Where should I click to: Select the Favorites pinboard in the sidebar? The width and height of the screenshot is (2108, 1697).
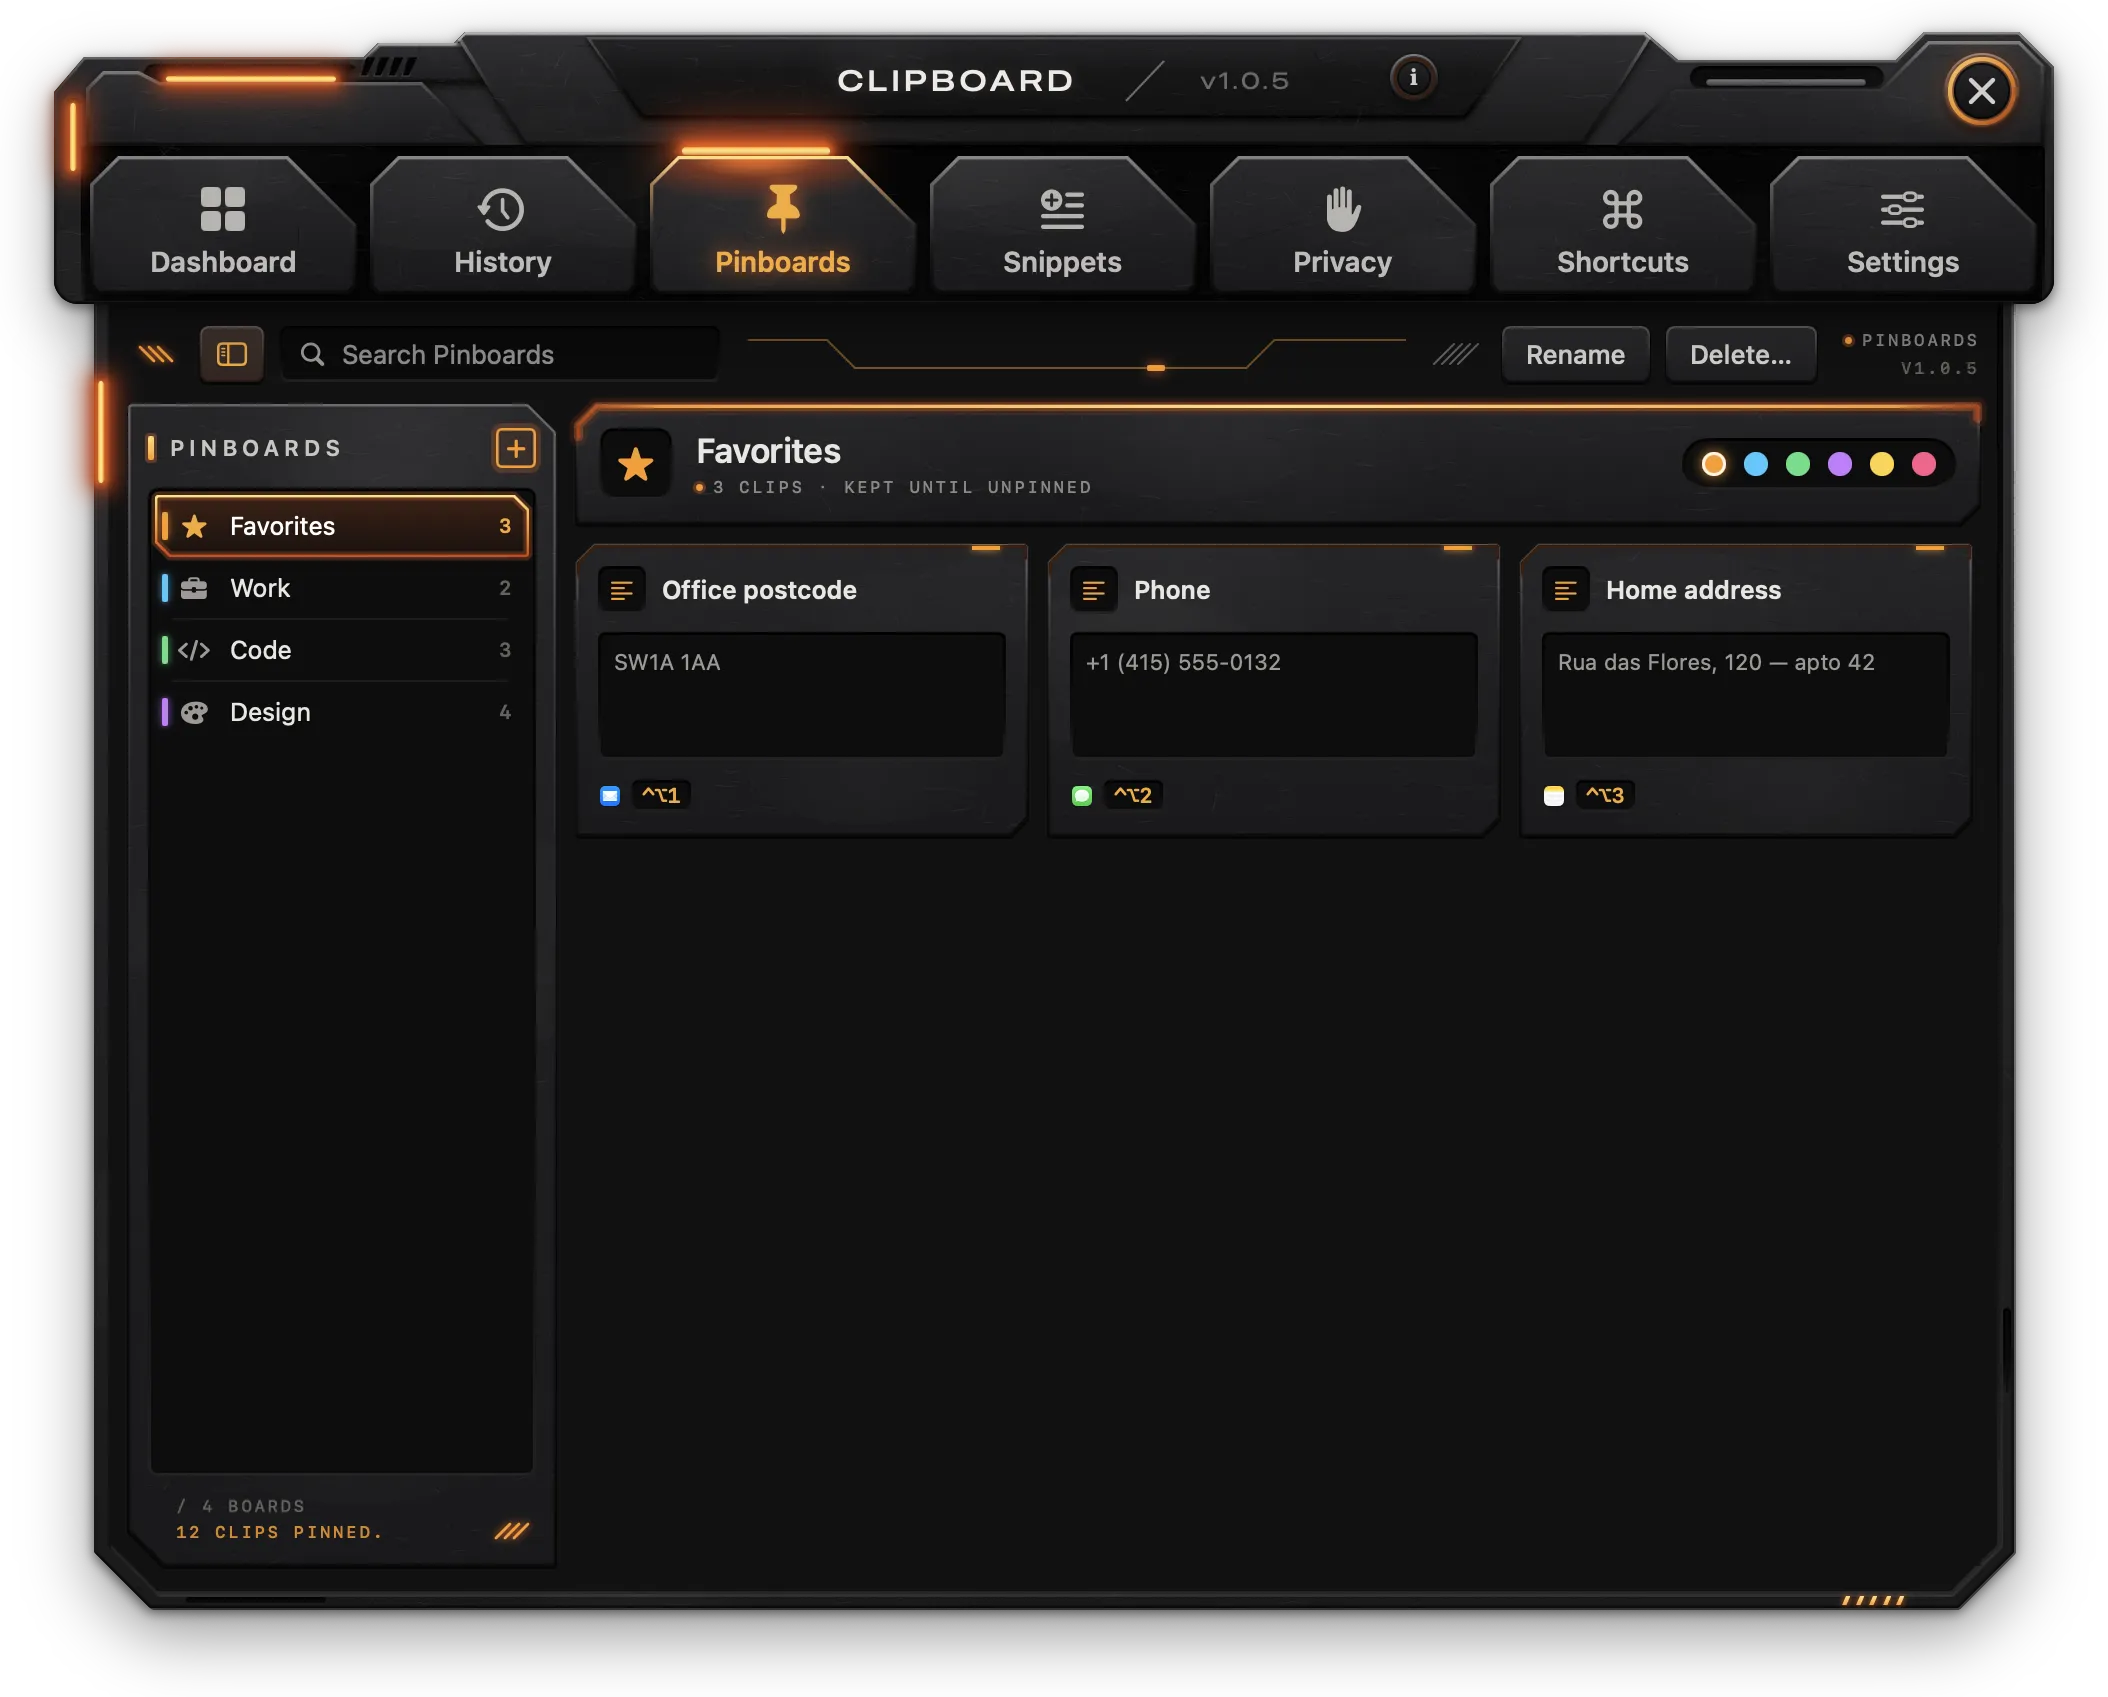(341, 526)
